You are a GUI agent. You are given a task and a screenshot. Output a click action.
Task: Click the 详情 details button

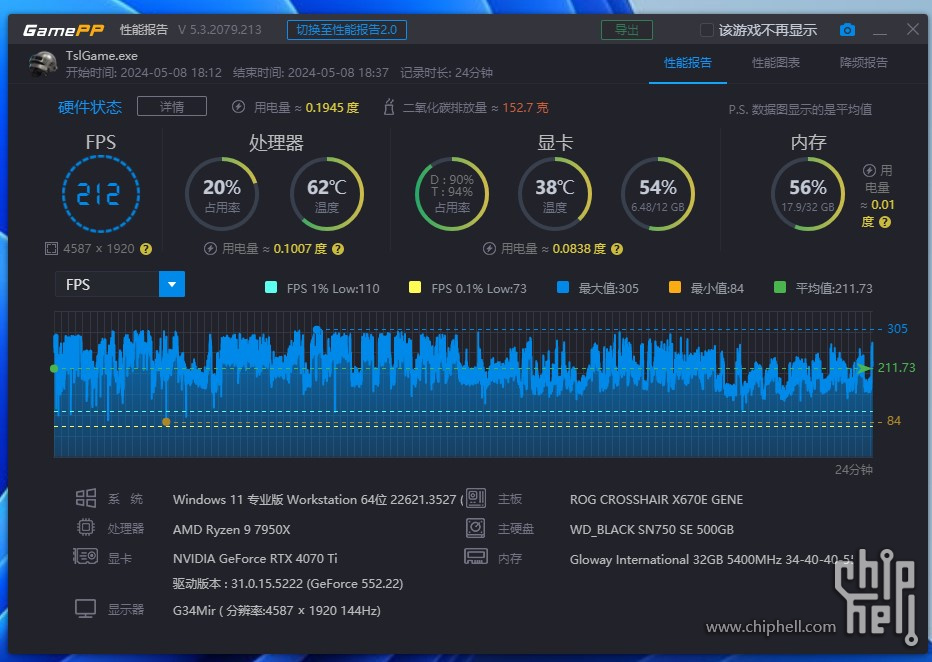[x=172, y=106]
